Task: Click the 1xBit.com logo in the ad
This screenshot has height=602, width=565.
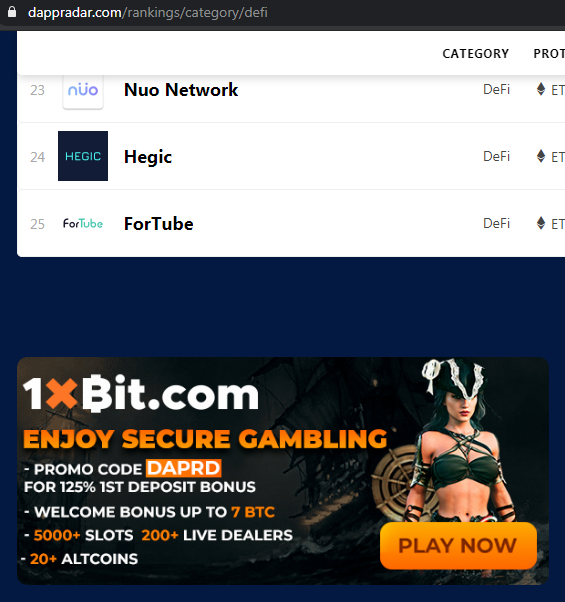Action: point(140,393)
